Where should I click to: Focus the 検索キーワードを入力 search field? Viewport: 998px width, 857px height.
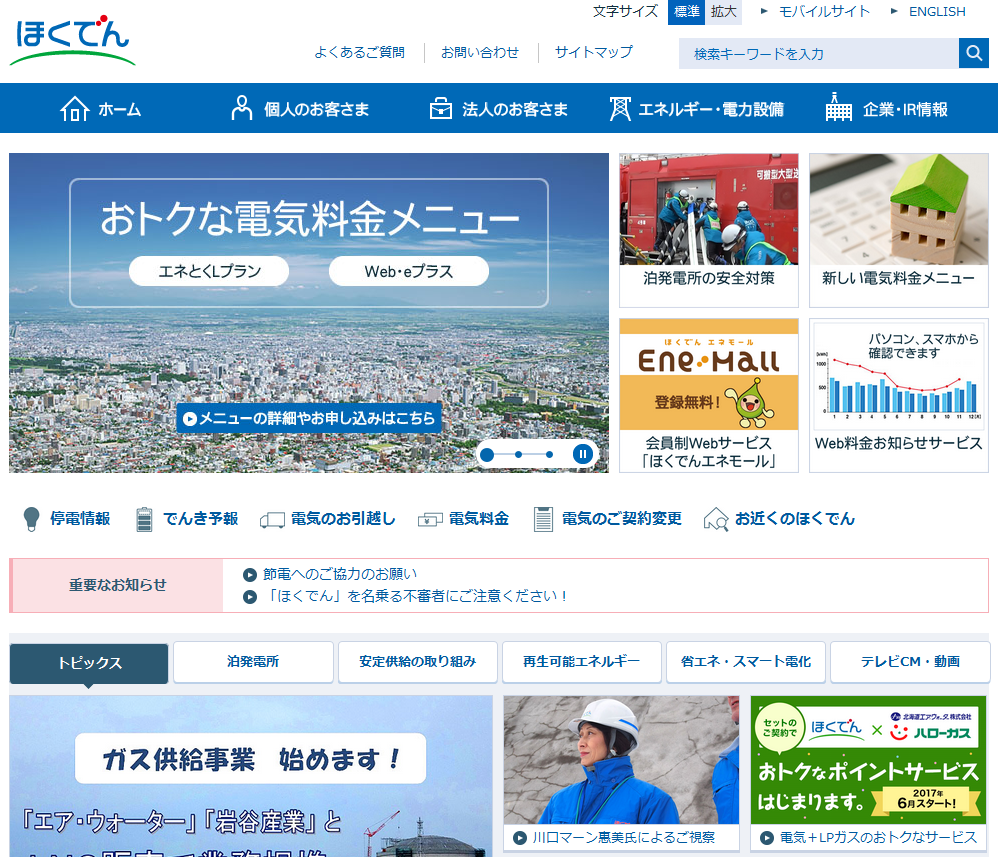click(819, 53)
